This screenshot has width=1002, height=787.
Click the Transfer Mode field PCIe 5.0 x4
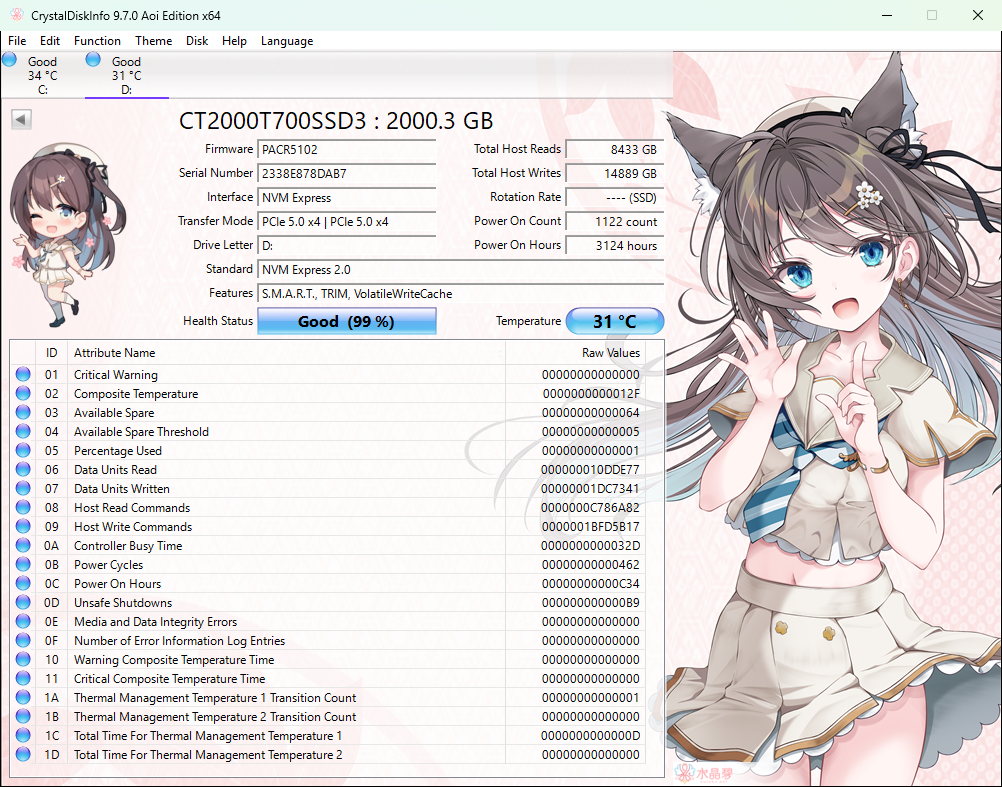click(346, 222)
